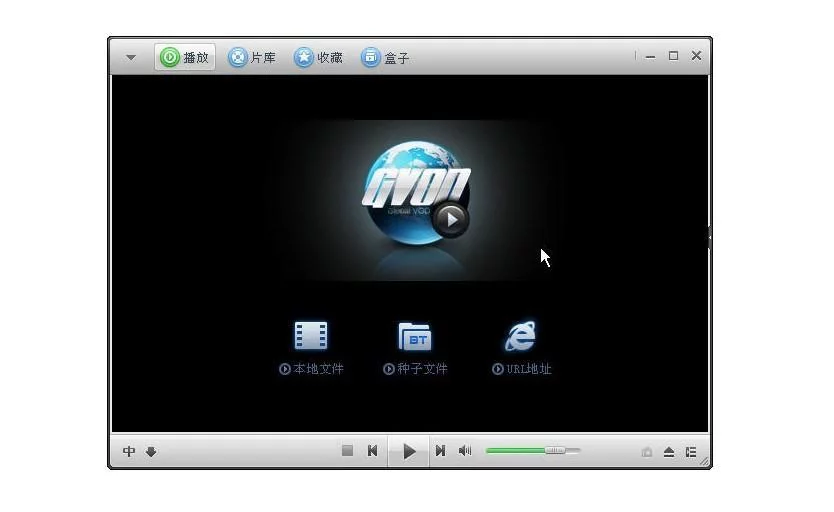Screen dimensions: 834x512
Task: Click the eject open file icon
Action: coord(669,452)
